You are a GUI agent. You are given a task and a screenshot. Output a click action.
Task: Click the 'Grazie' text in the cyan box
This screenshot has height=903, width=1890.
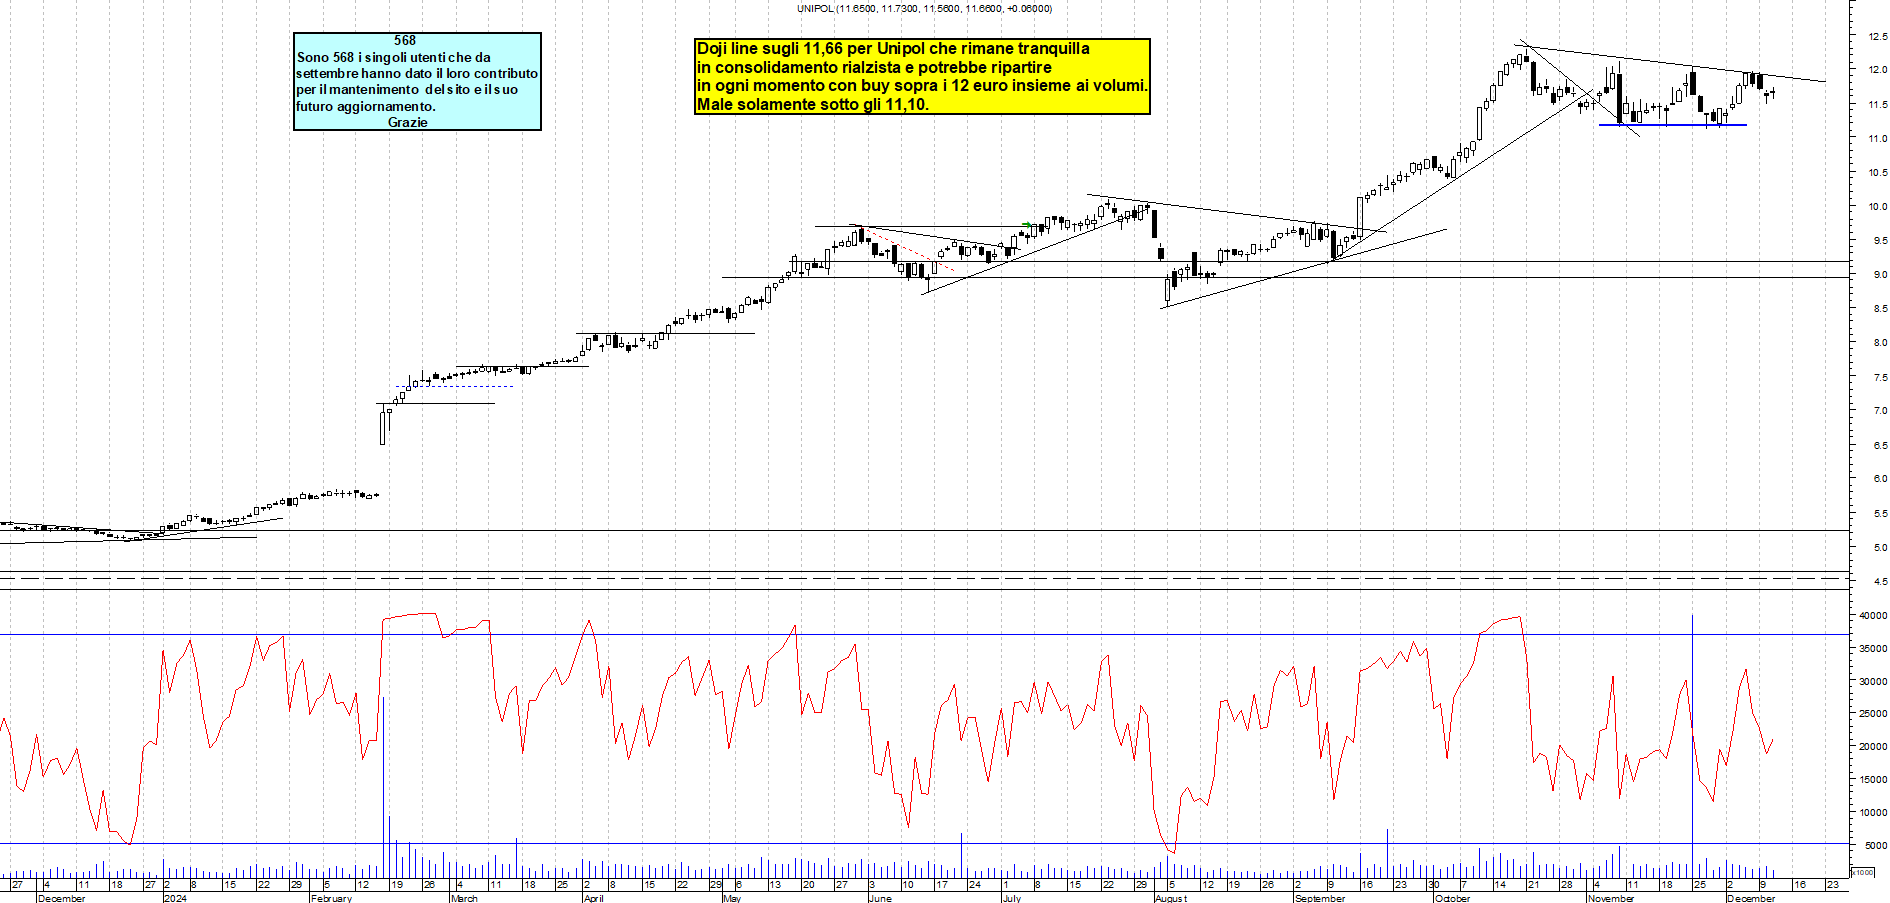[407, 122]
